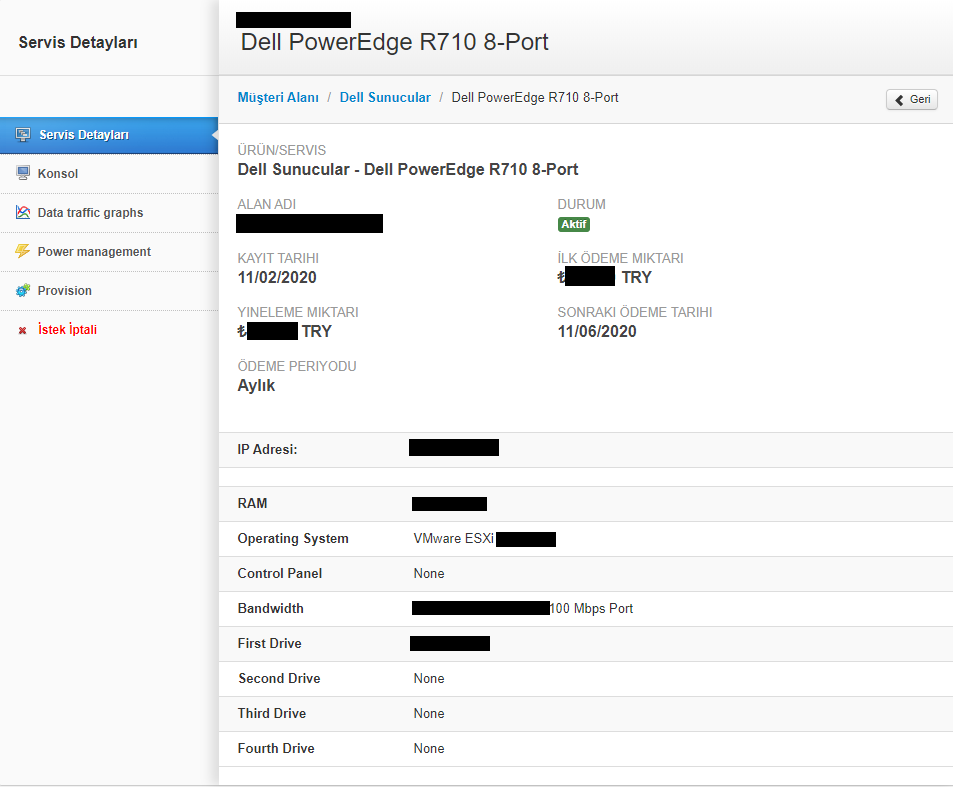Click the ÖDEME PERIYODU label
Screen dimensions: 953x787
click(x=297, y=366)
